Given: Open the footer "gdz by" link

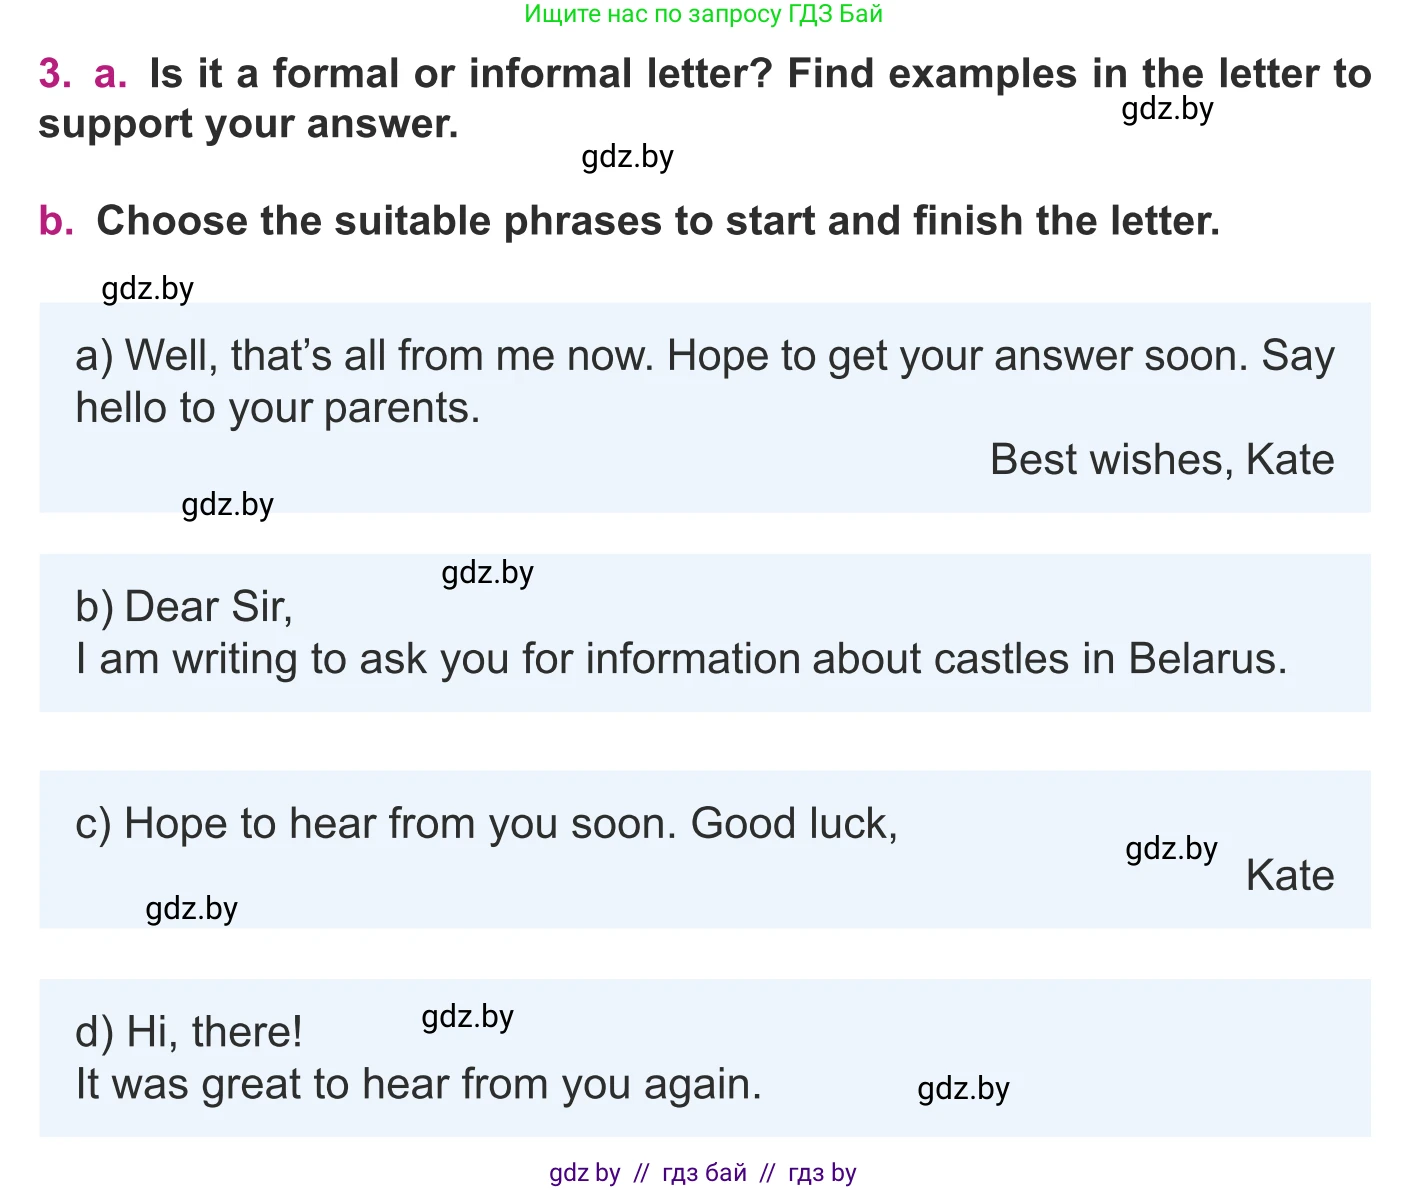Looking at the screenshot, I should (x=584, y=1173).
